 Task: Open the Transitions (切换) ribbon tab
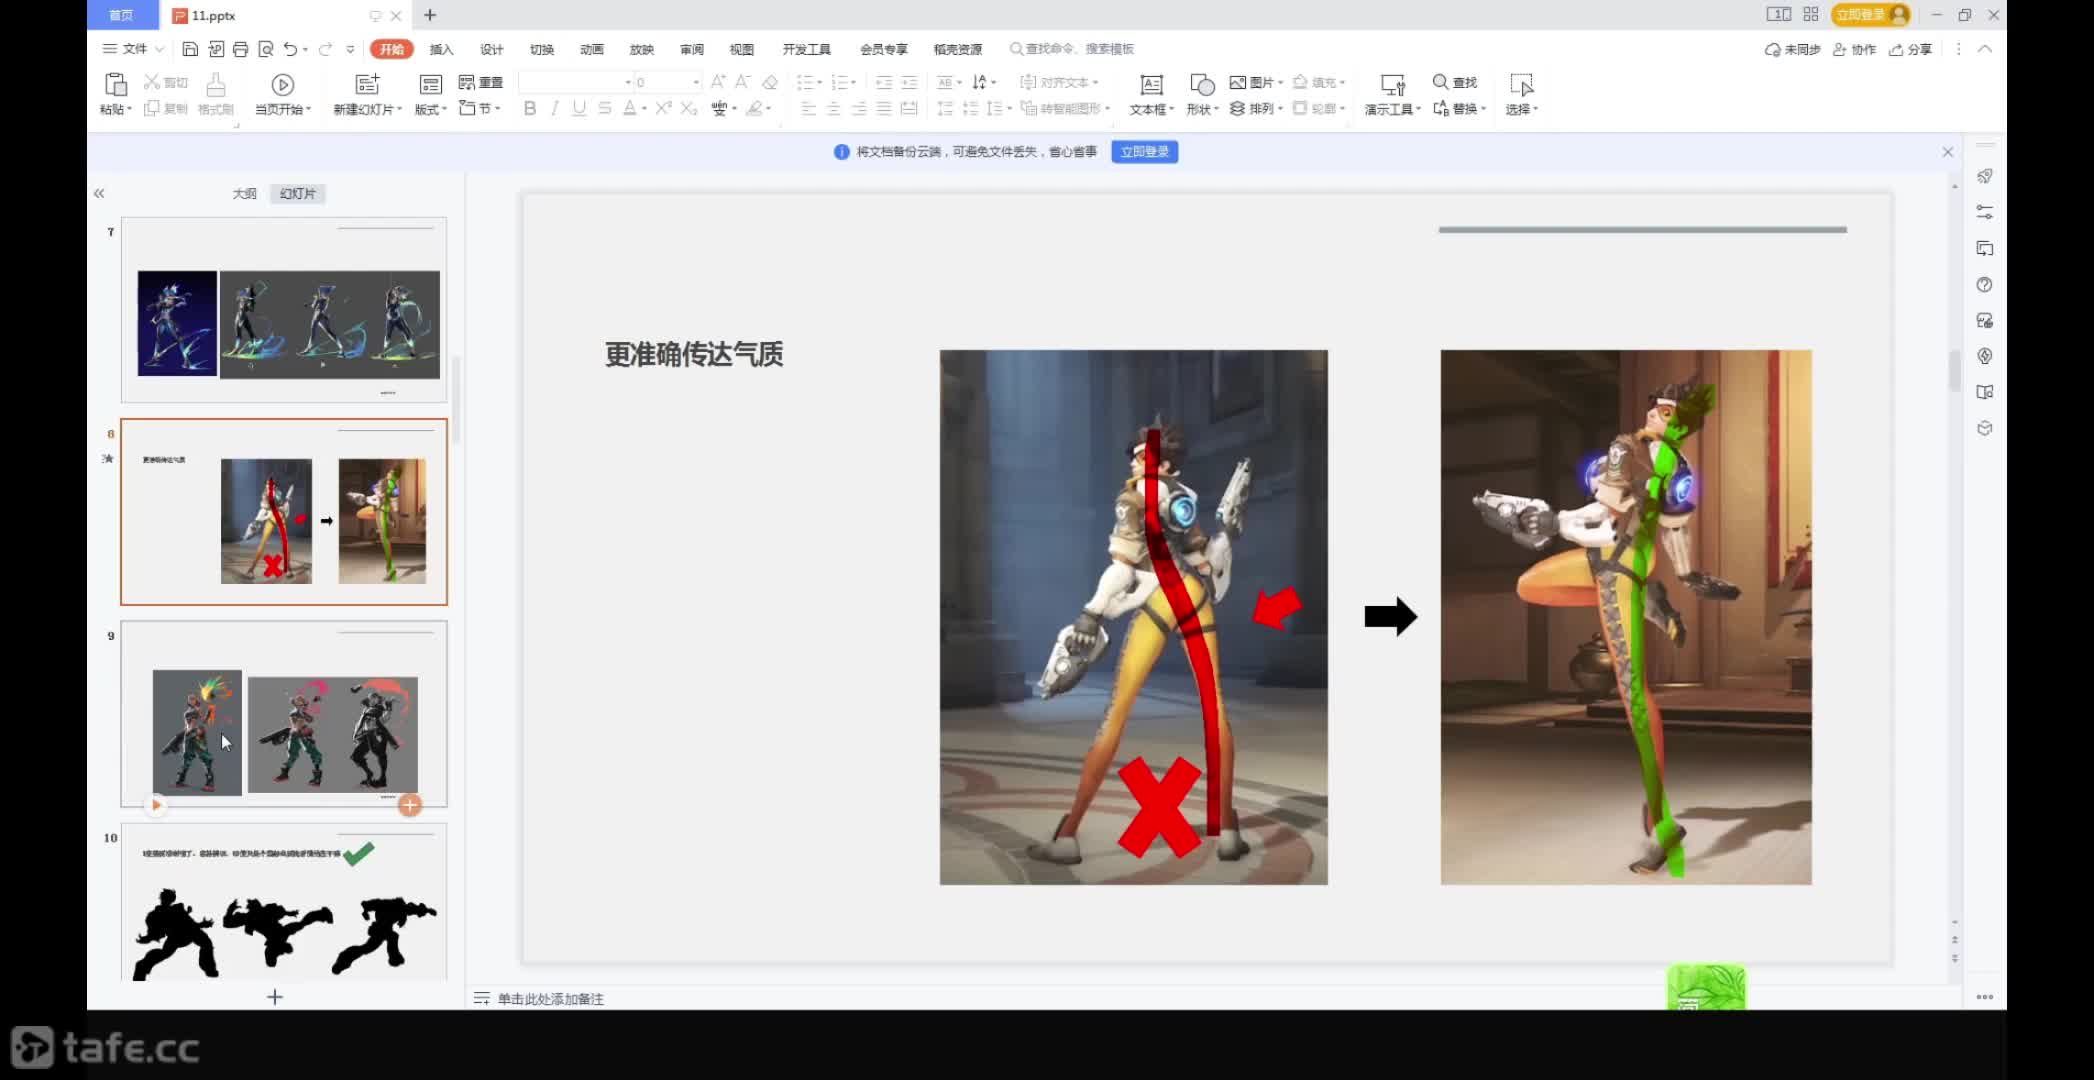point(542,49)
